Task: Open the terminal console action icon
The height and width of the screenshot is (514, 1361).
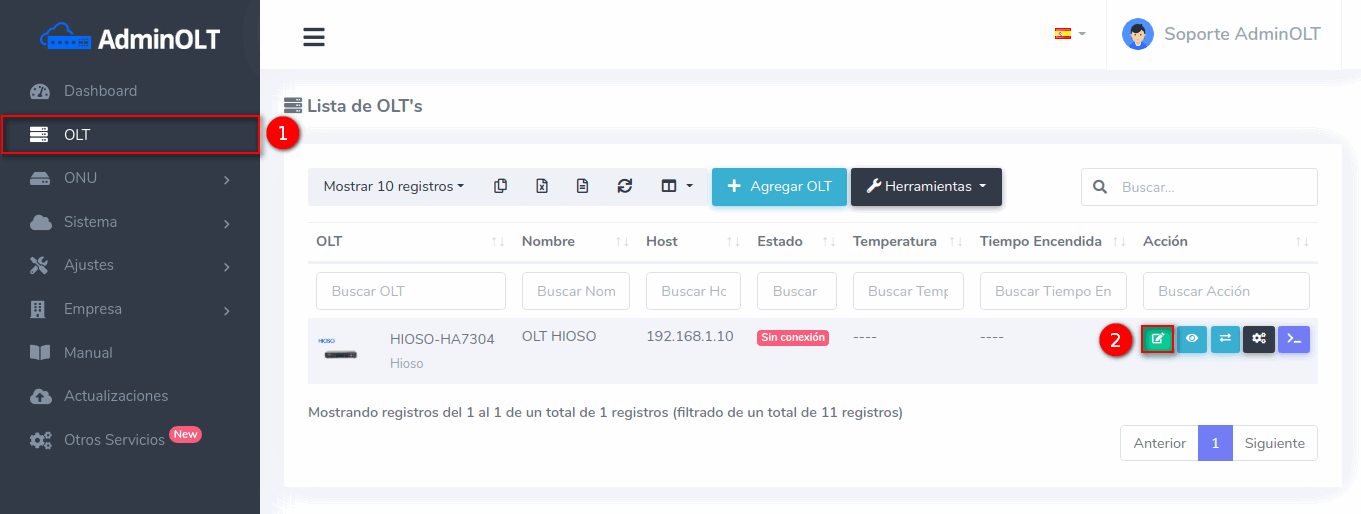Action: [1293, 339]
